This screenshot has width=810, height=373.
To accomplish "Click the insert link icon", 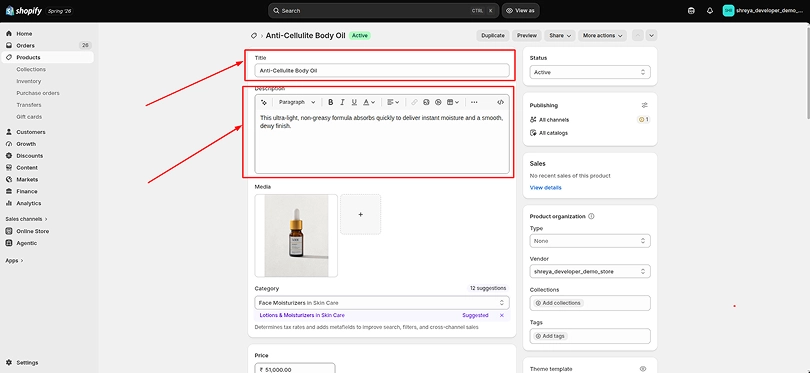I will (414, 102).
